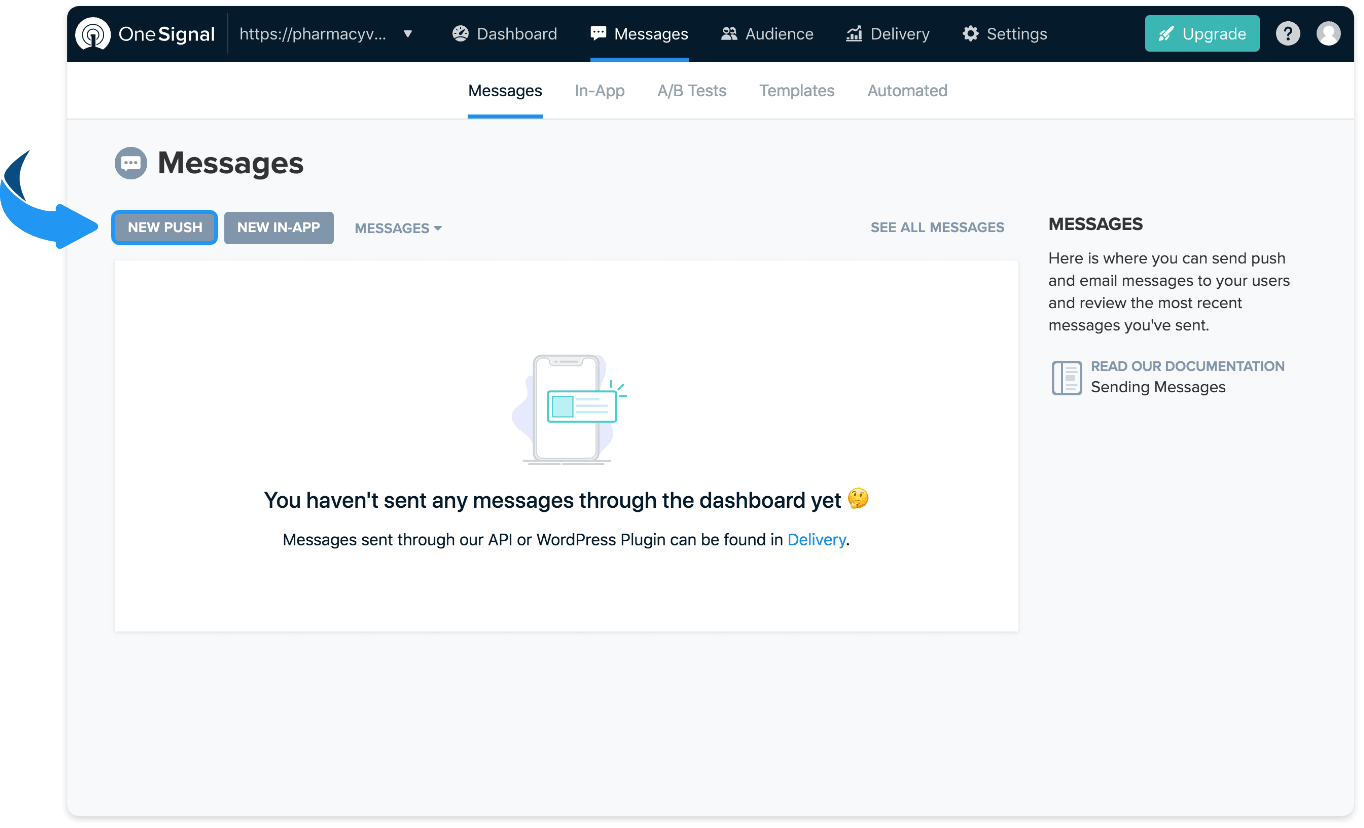Switch to the Automated tab

[x=907, y=91]
